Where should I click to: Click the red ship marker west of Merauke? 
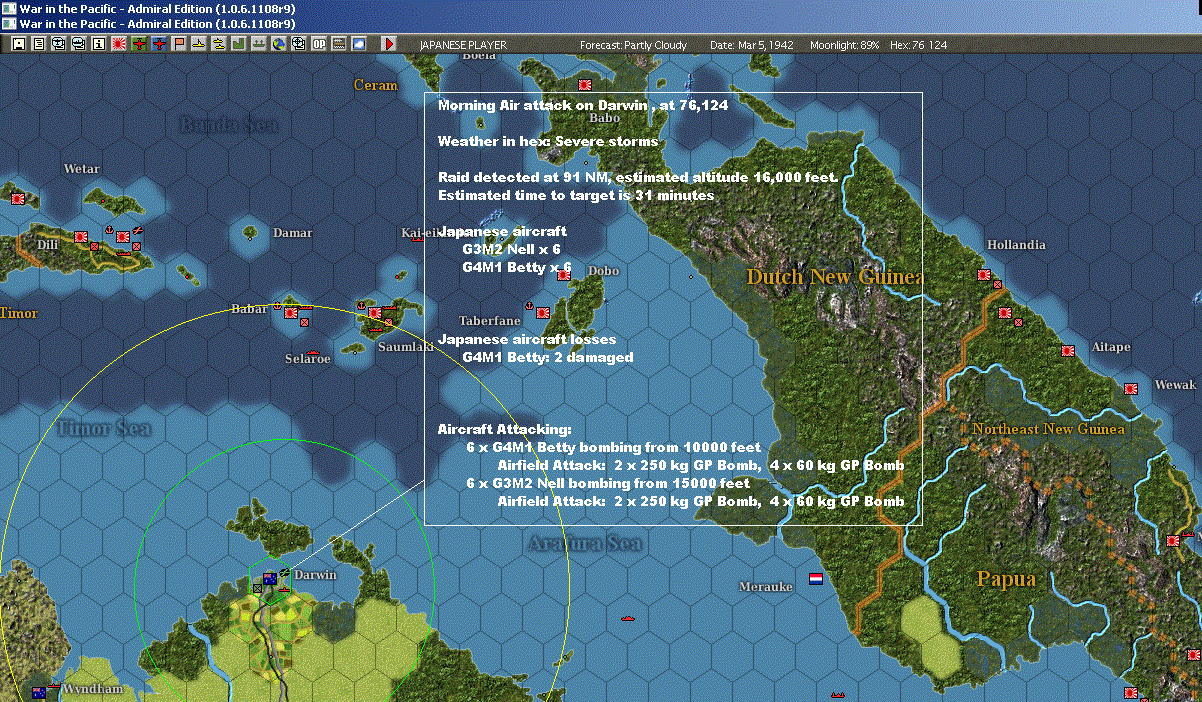tap(628, 619)
